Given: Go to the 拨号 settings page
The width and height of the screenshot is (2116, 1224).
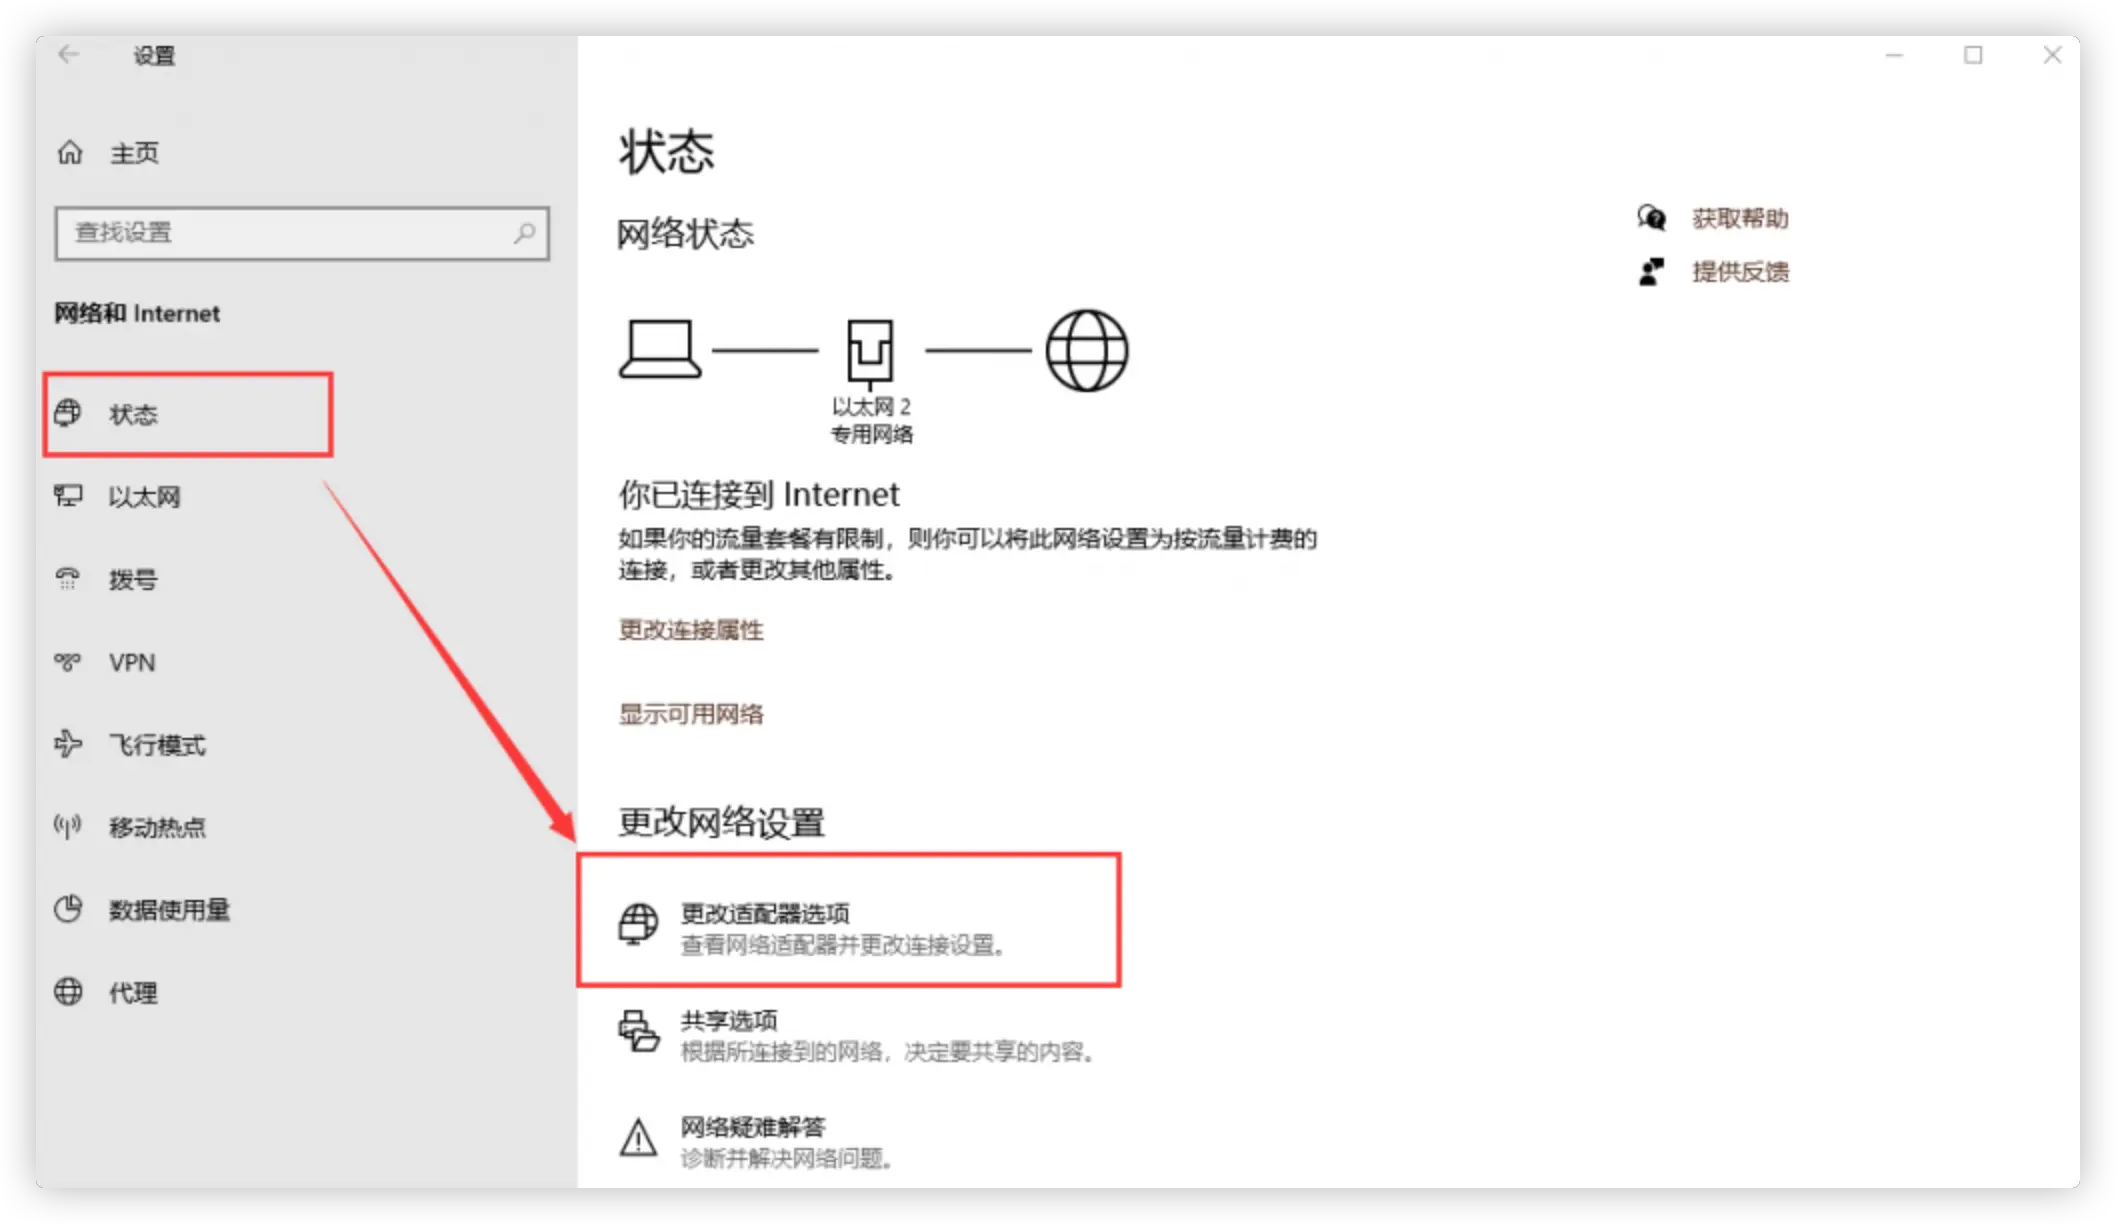Looking at the screenshot, I should pyautogui.click(x=133, y=580).
